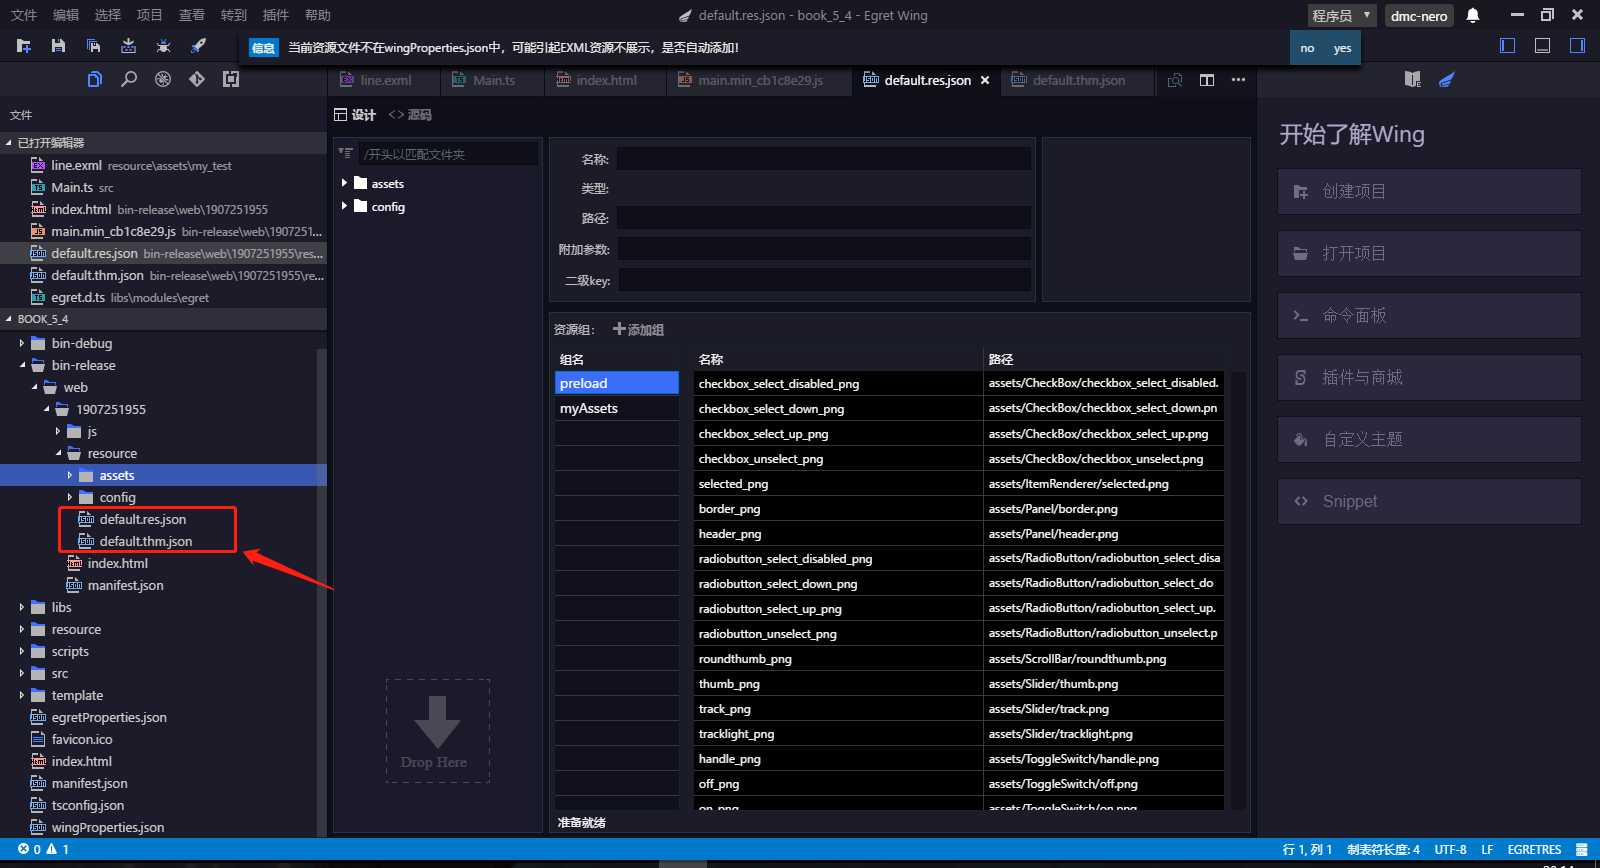The width and height of the screenshot is (1600, 868).
Task: Click the book guide icon in right panel
Action: click(1413, 79)
